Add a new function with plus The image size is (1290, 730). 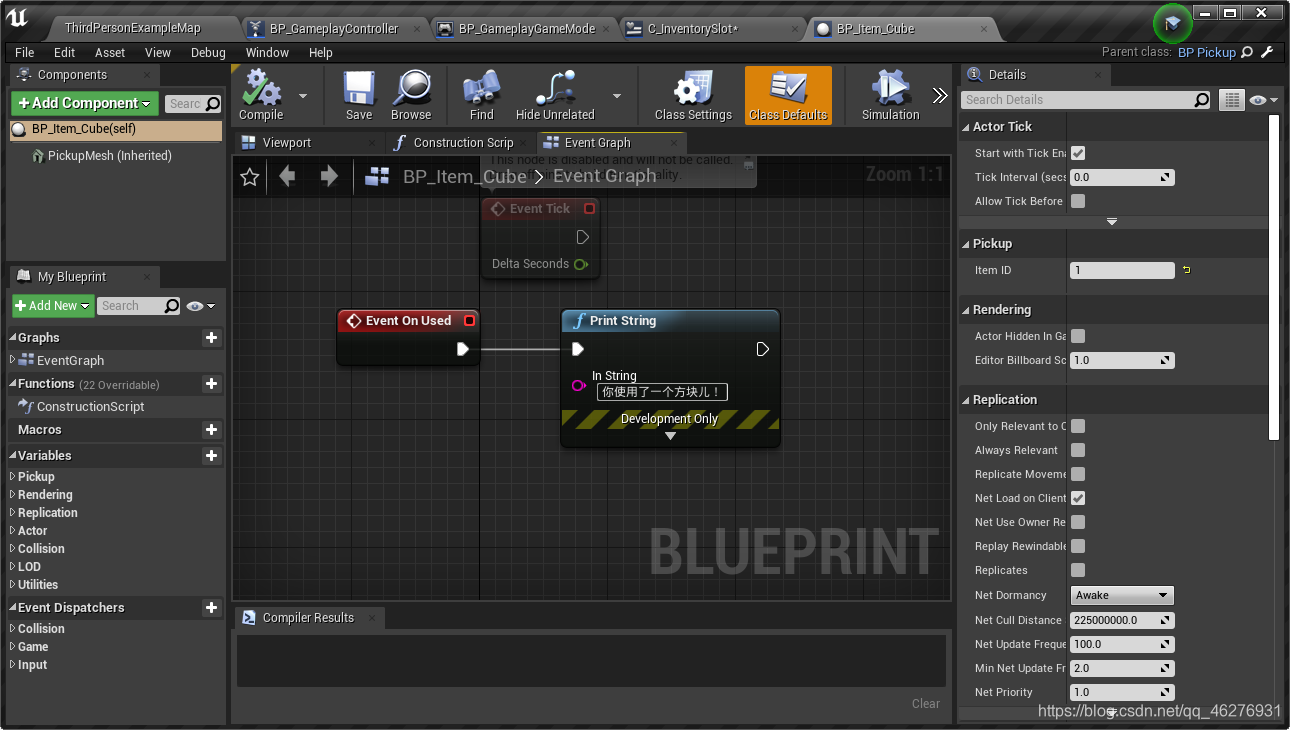click(211, 384)
